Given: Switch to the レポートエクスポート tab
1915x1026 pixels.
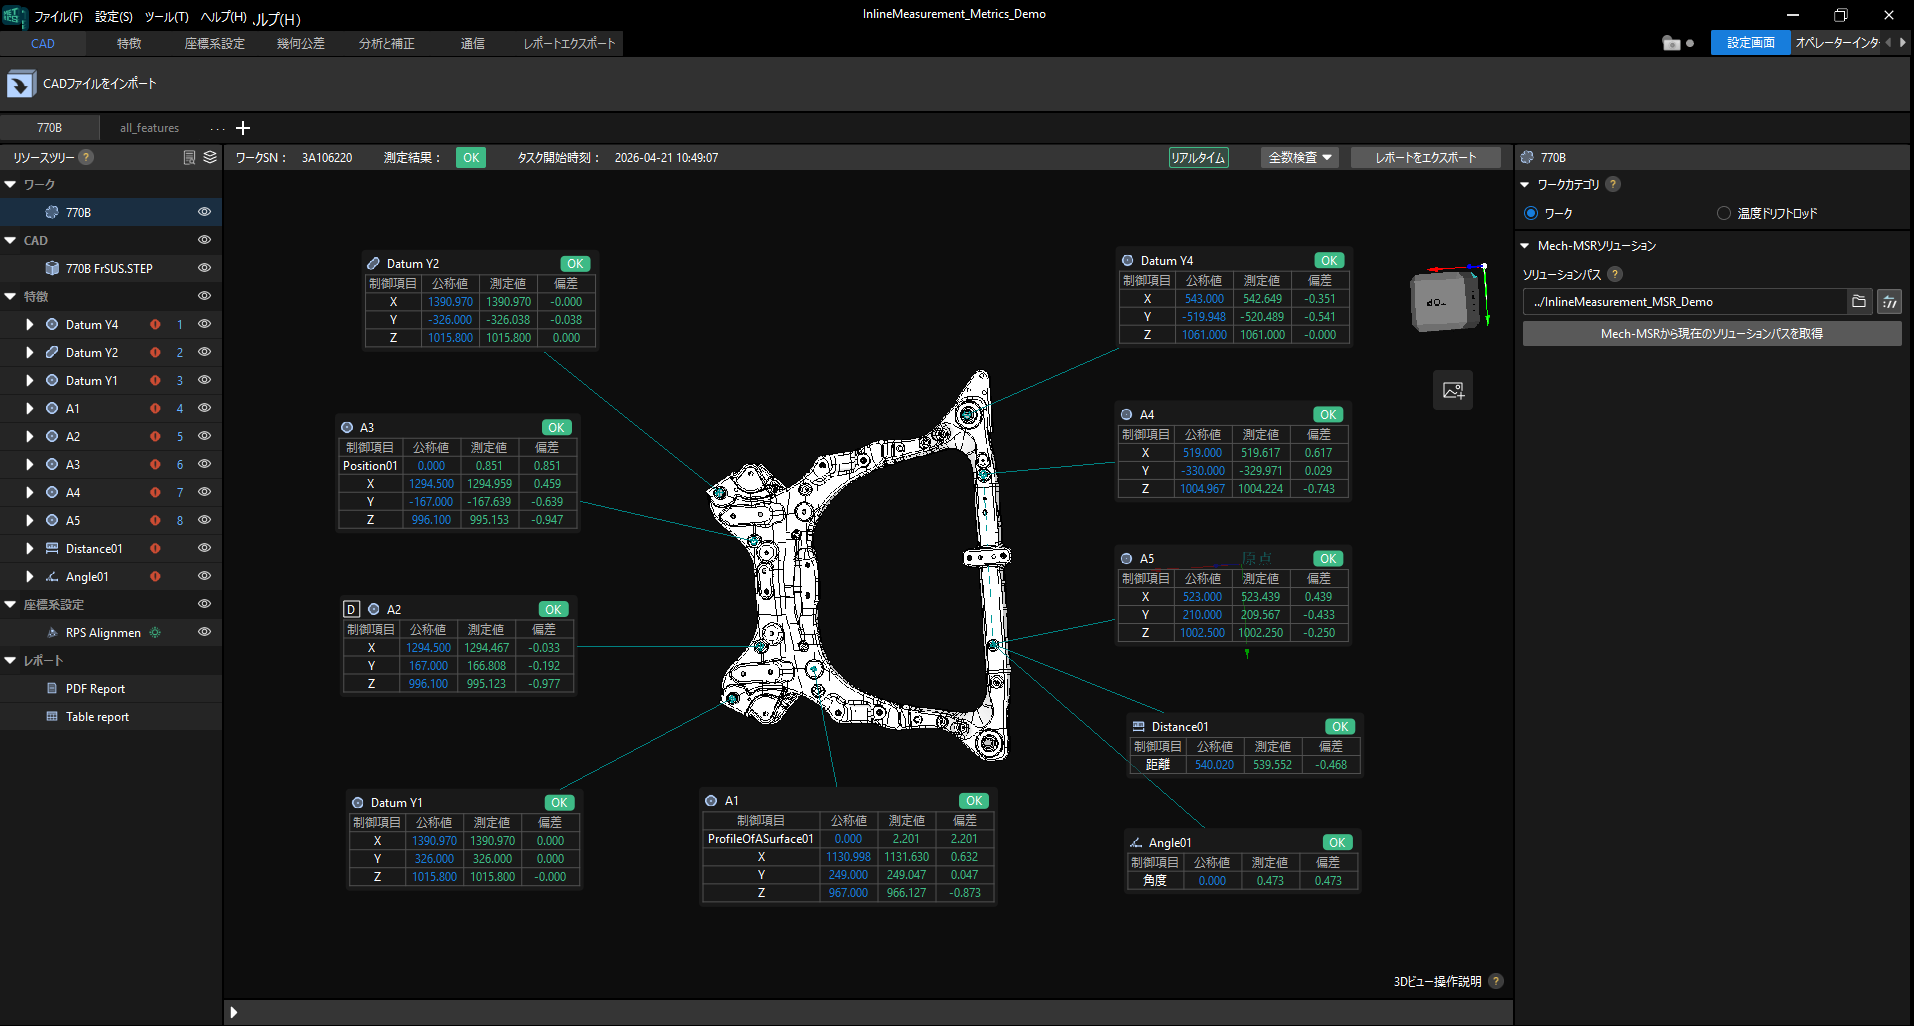Looking at the screenshot, I should 569,43.
